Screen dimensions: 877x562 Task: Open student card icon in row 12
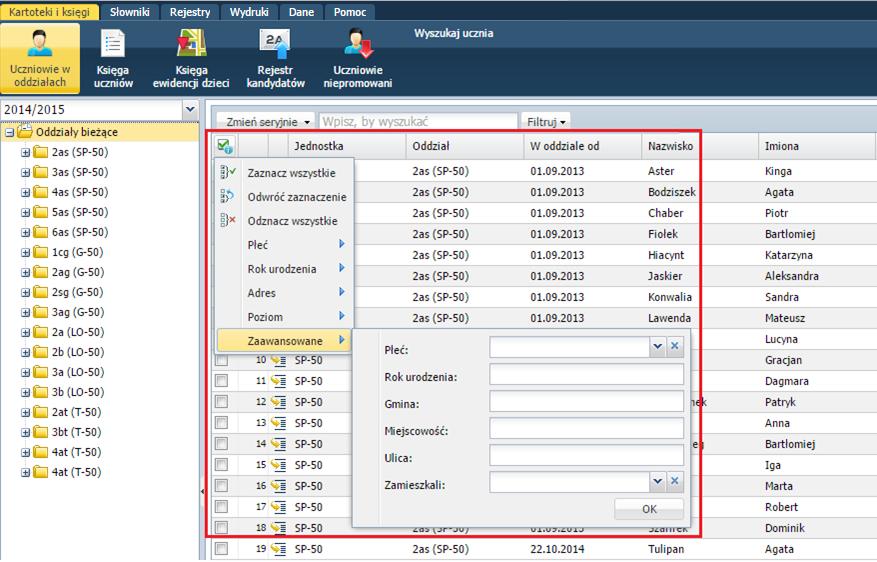point(279,402)
